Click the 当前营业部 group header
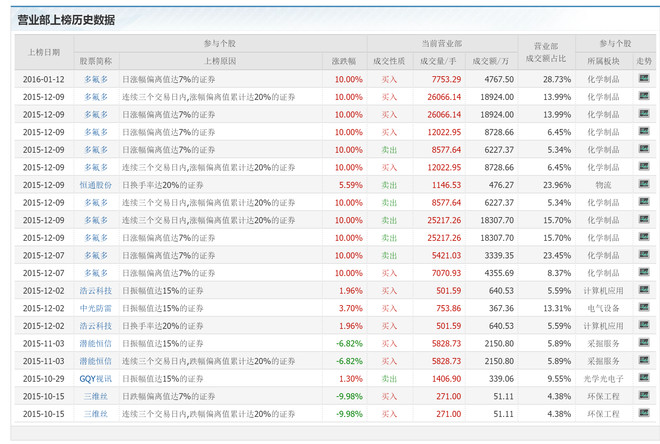Viewport: 660px width, 444px height. coord(442,43)
